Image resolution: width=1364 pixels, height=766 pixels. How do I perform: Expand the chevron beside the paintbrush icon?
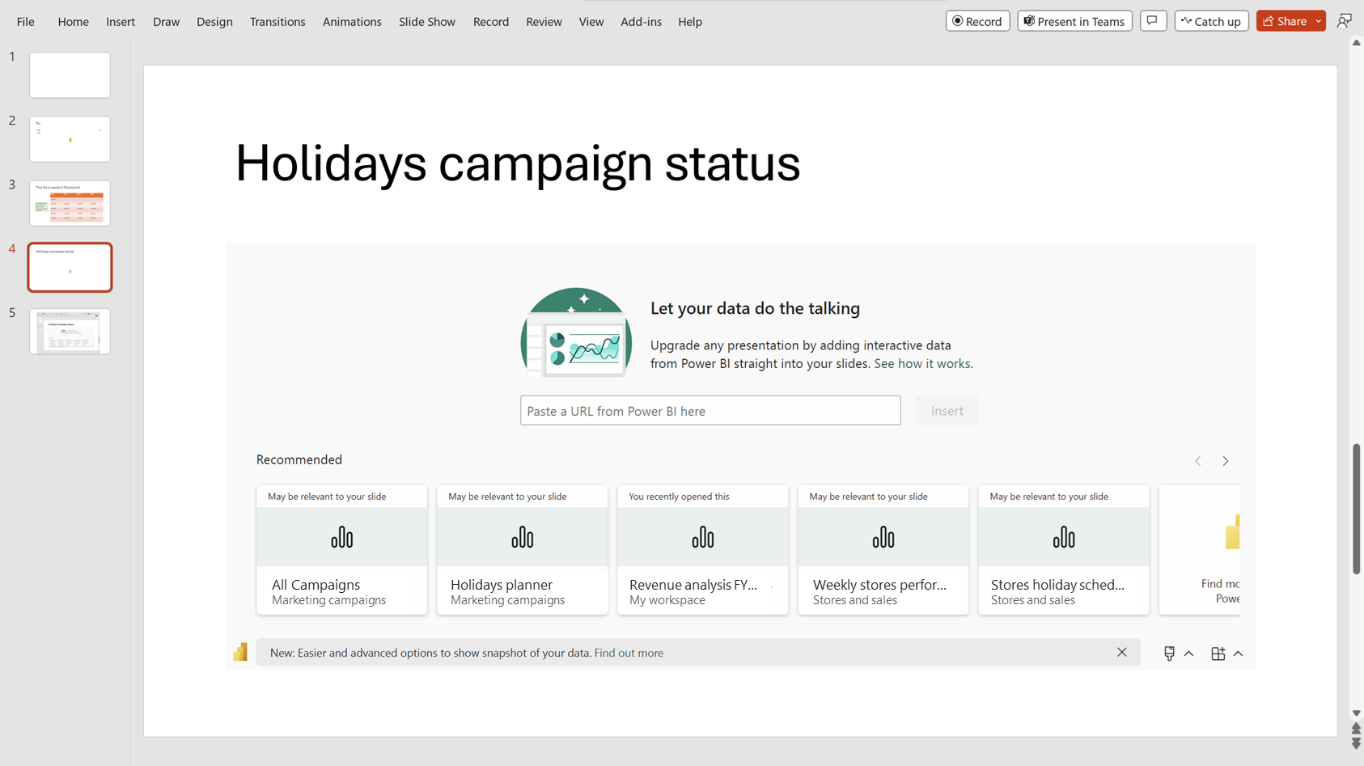(1189, 653)
